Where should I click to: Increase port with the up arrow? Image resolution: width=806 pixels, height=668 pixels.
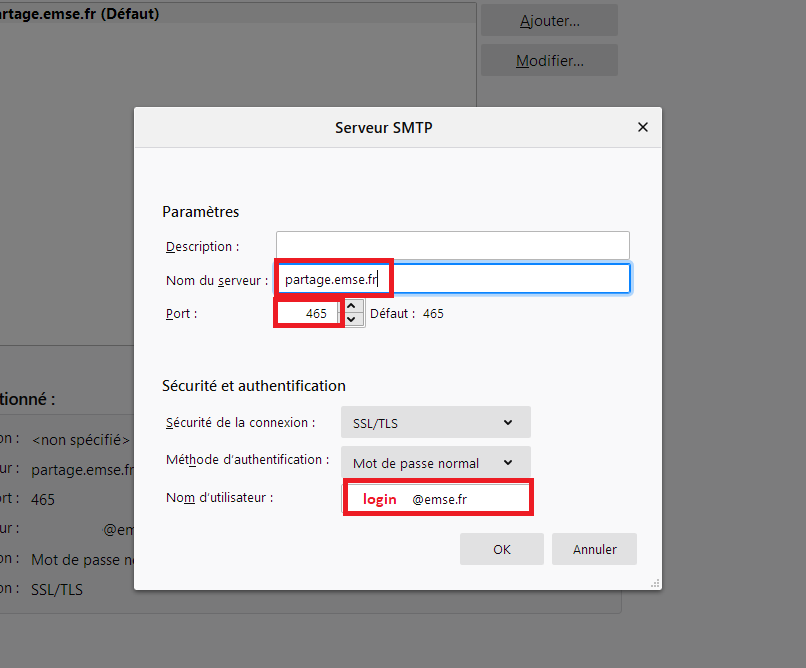(351, 306)
